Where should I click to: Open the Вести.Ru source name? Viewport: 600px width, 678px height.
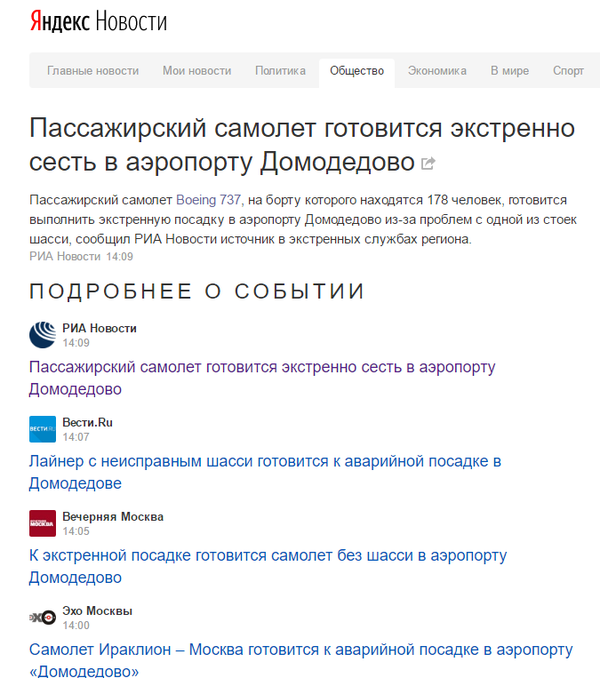click(x=87, y=422)
